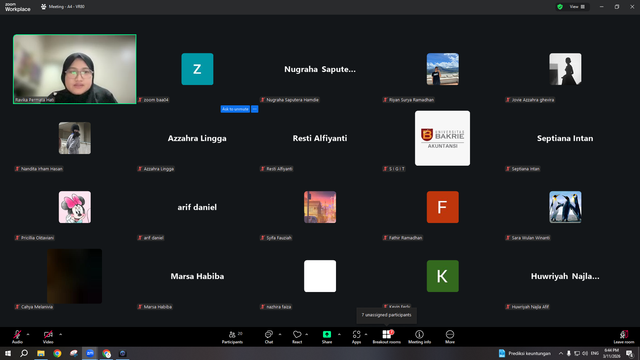Open Prediksi keuntungan taskbar item
Image resolution: width=640 pixels, height=360 pixels.
pos(524,353)
